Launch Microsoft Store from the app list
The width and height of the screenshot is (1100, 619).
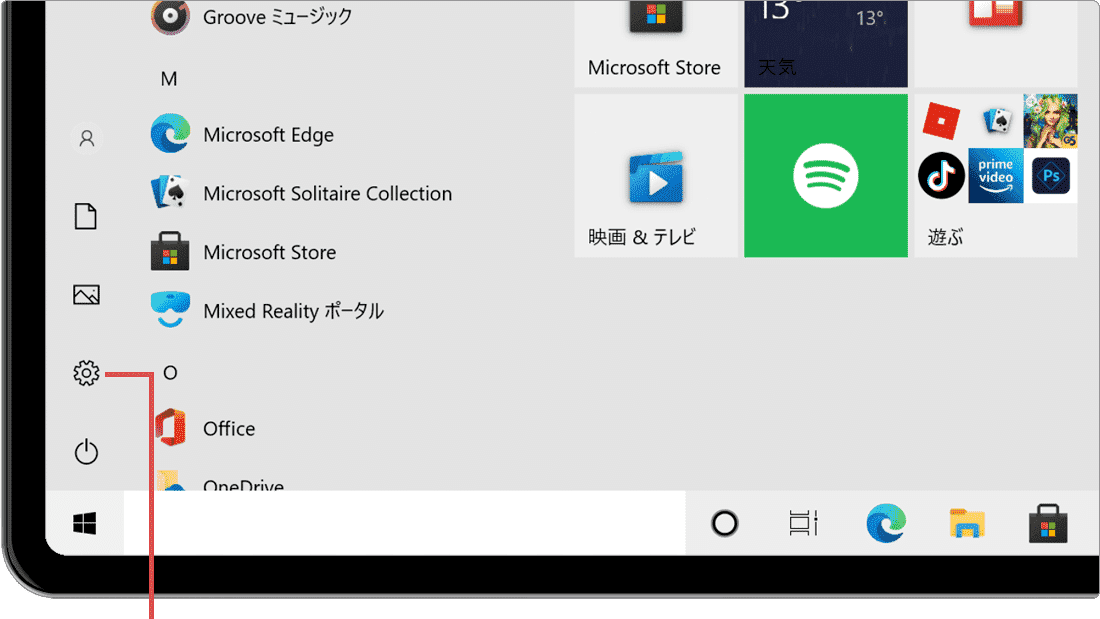coord(243,252)
